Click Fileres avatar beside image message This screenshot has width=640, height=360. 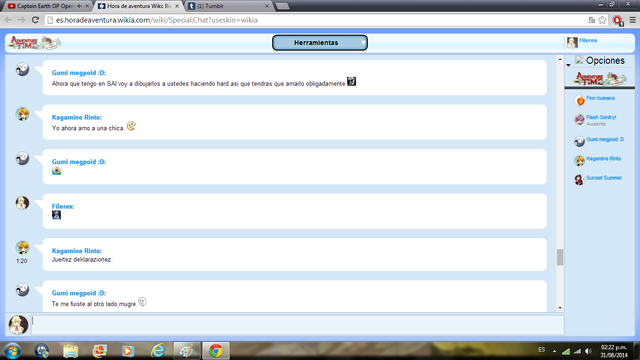(x=22, y=203)
